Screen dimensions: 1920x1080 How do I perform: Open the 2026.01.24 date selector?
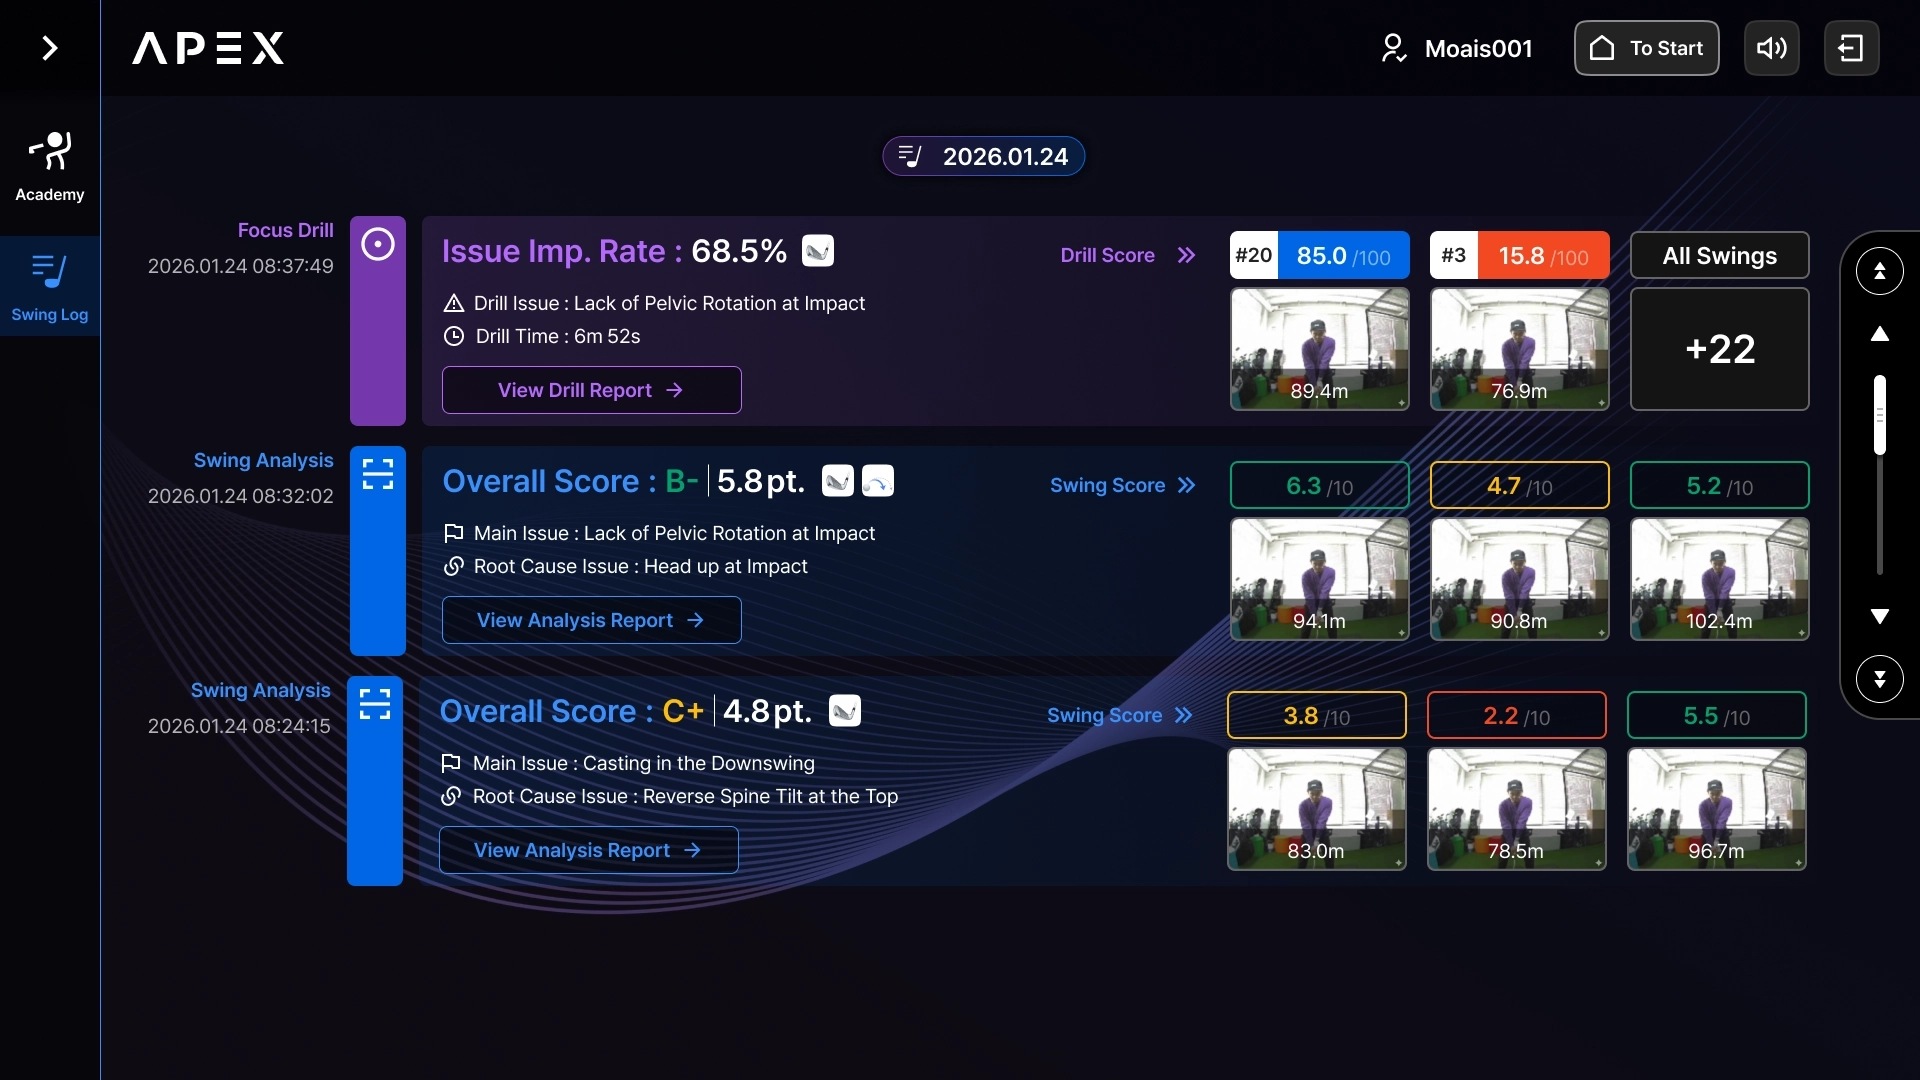(983, 156)
